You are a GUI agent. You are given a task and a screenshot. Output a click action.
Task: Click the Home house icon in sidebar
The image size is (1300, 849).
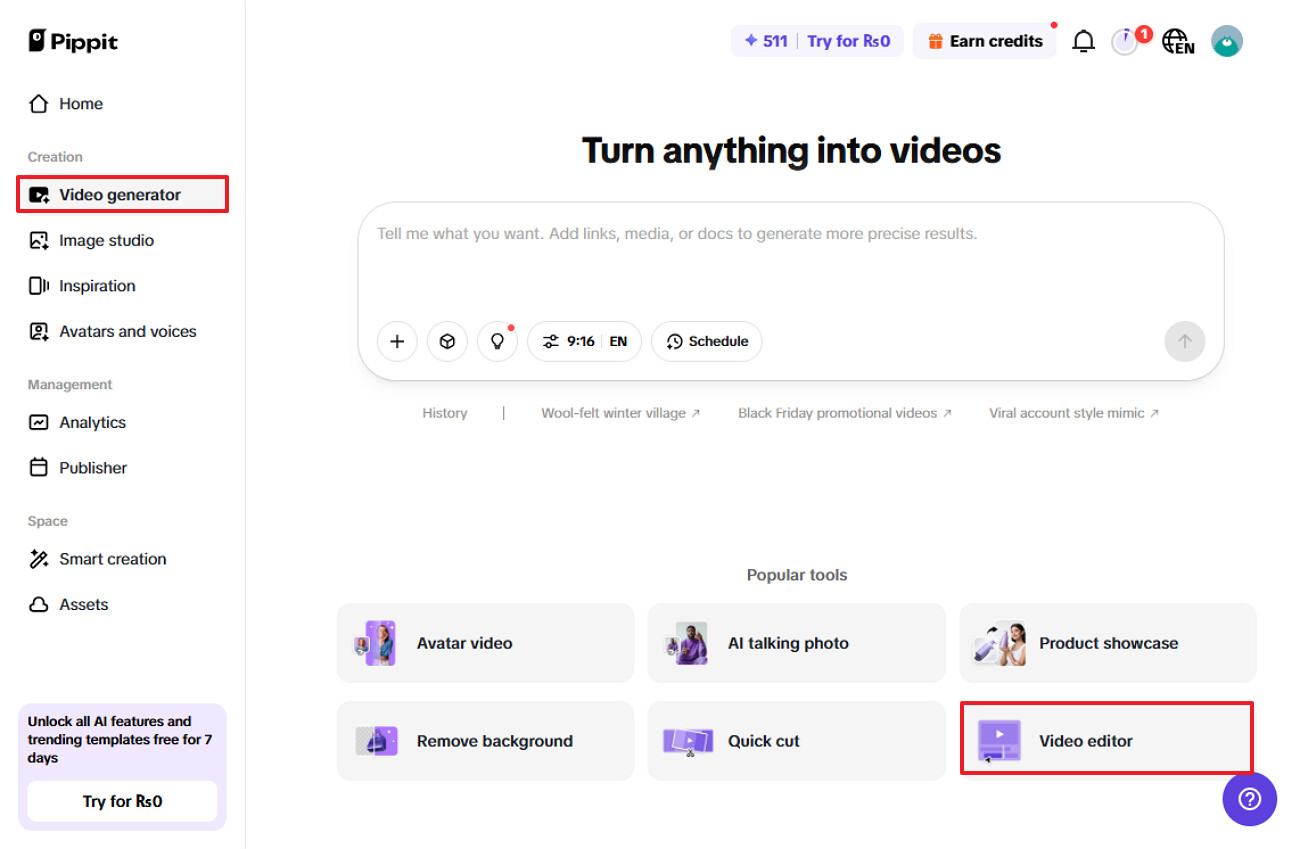coord(38,104)
